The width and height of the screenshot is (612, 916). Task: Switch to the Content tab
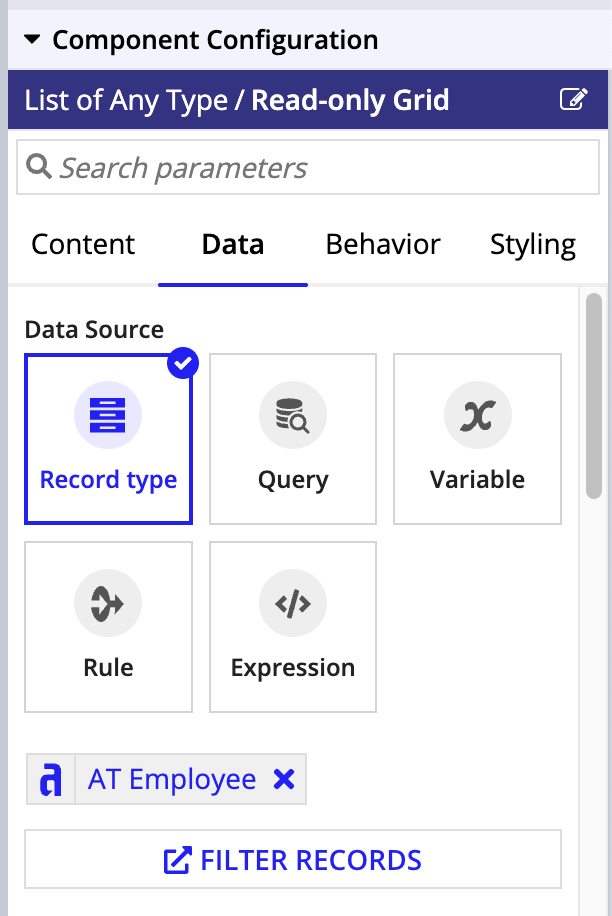pos(83,244)
